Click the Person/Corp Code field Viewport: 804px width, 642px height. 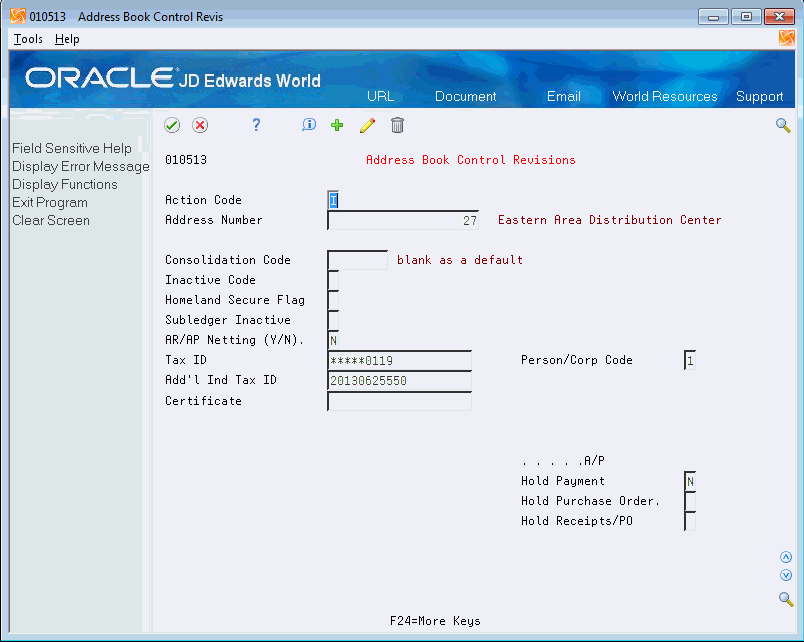tap(690, 360)
